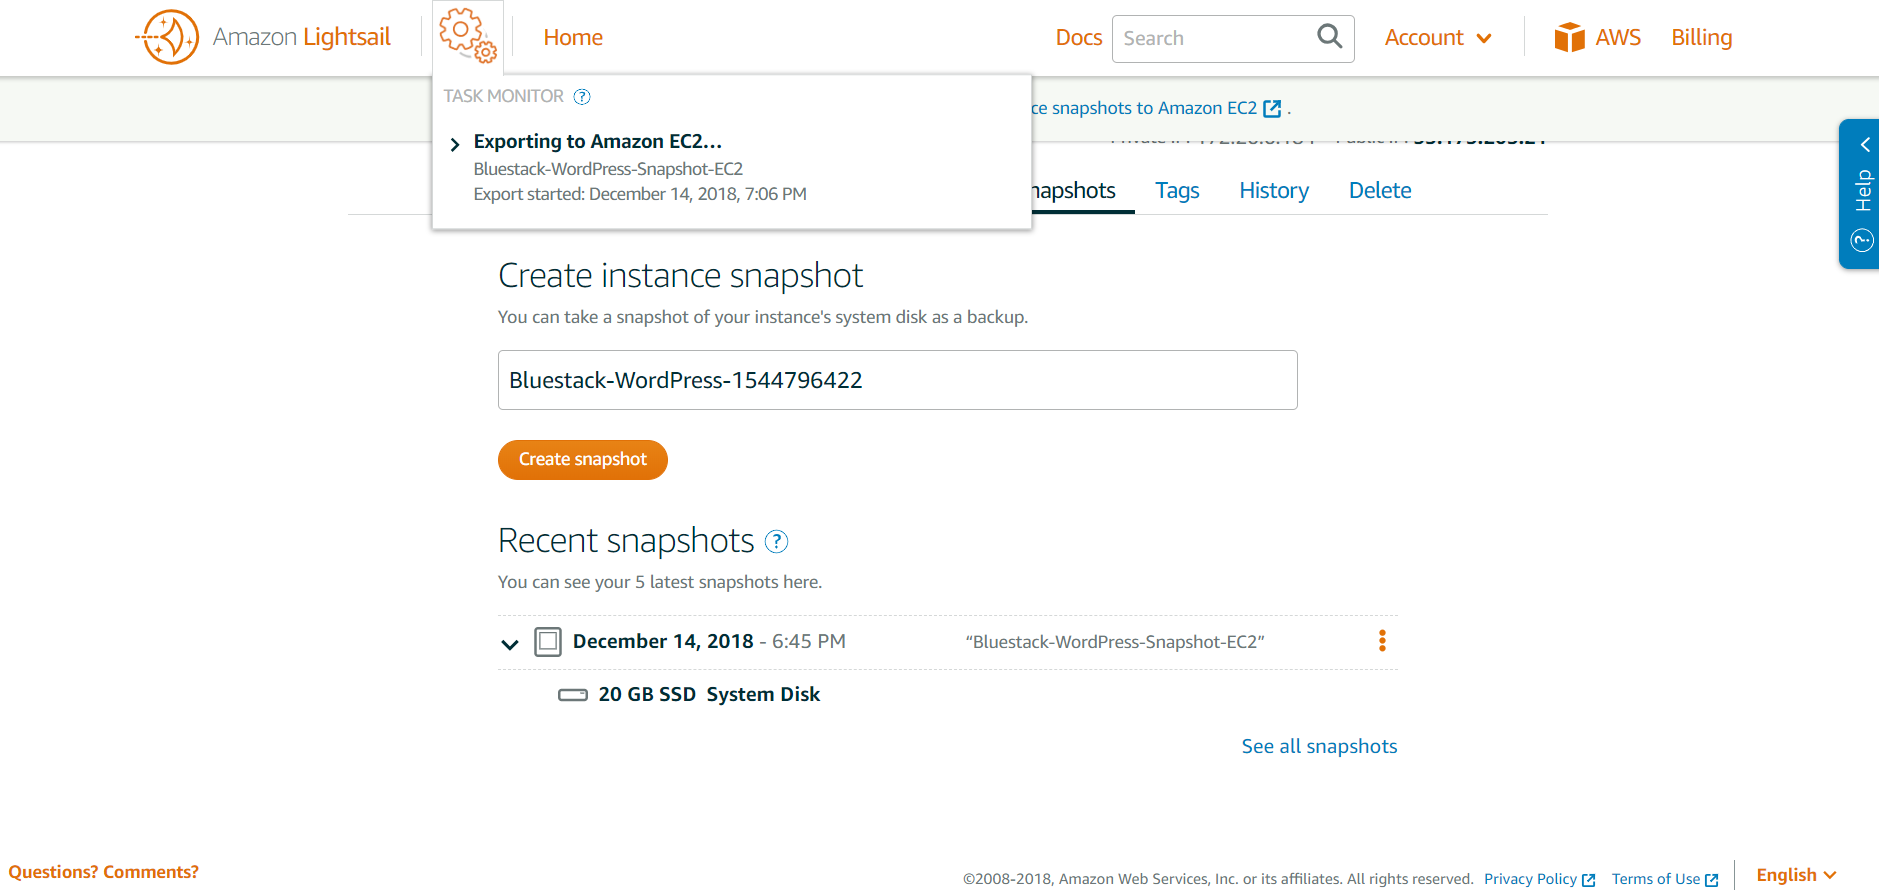Expand the Exporting to Amazon EC2 task
Viewport: 1879px width, 894px height.
tap(455, 144)
